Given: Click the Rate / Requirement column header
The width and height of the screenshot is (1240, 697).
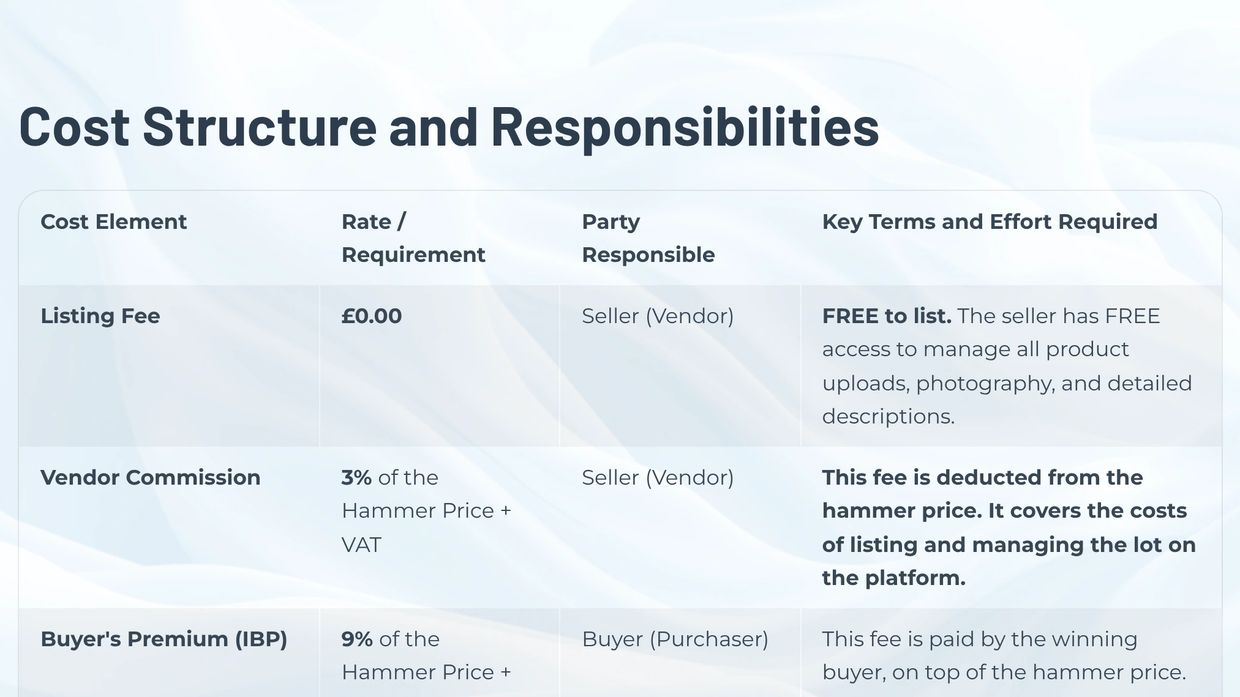Looking at the screenshot, I should (x=413, y=238).
